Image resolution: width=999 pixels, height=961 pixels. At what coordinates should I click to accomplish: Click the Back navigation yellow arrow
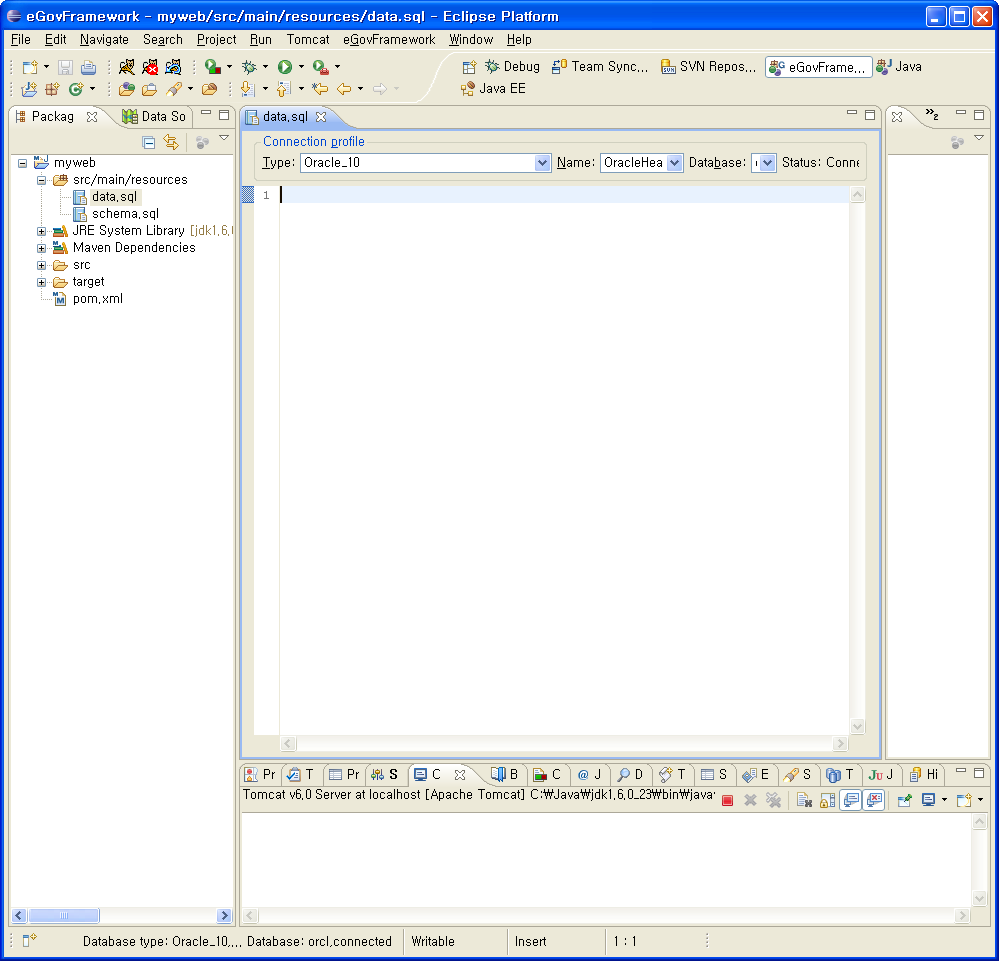(x=344, y=89)
